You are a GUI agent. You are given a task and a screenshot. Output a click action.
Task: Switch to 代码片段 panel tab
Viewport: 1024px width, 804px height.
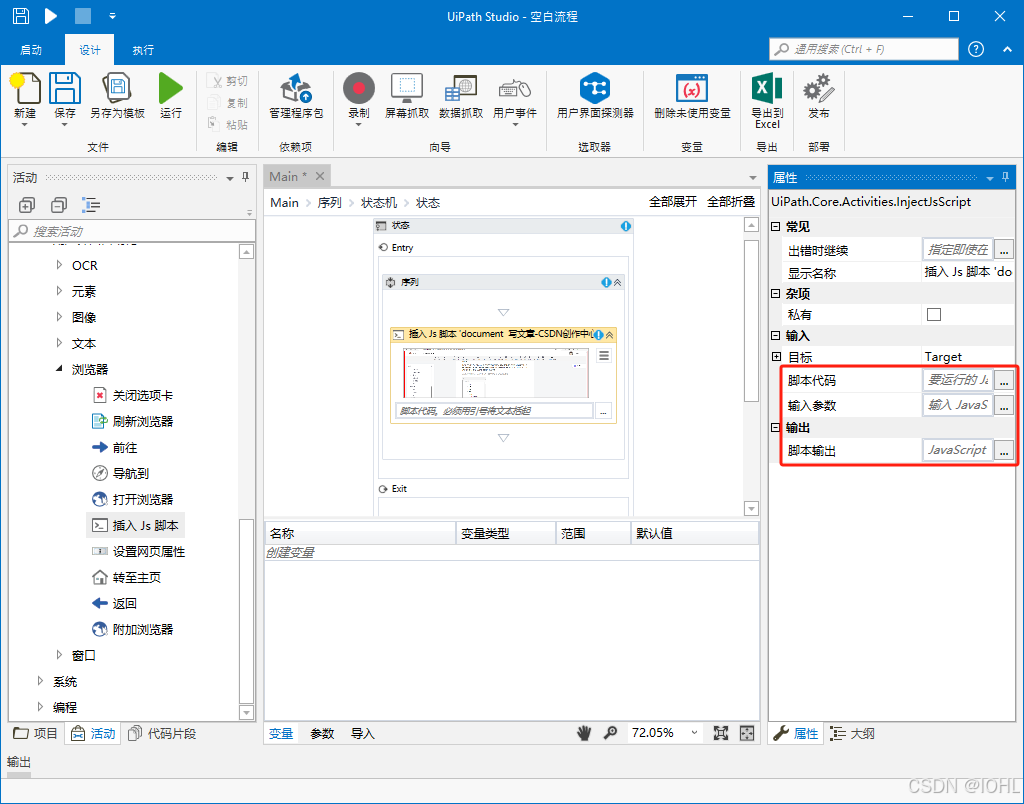click(162, 733)
